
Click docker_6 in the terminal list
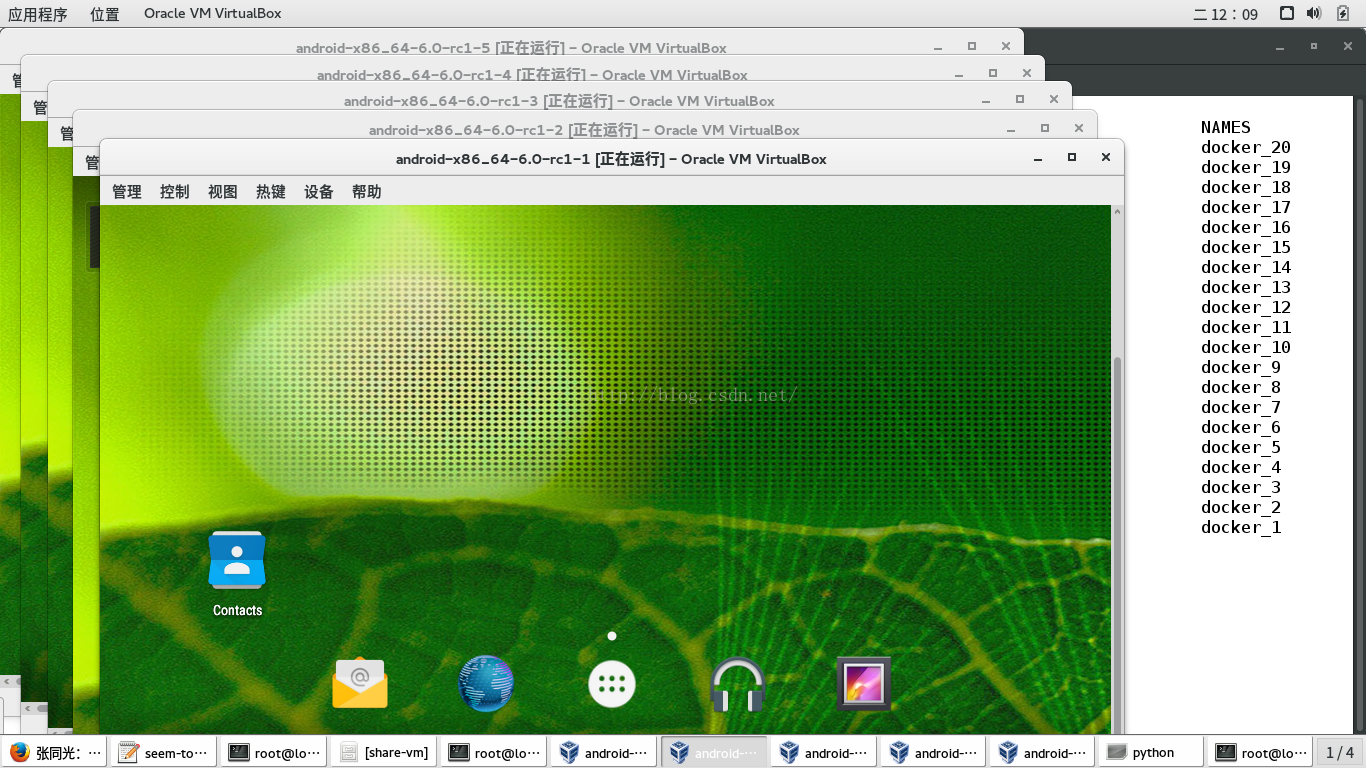click(1241, 427)
